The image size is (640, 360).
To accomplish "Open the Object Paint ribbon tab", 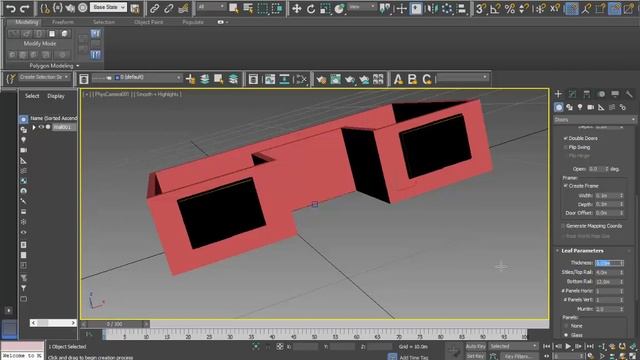I will coord(149,22).
